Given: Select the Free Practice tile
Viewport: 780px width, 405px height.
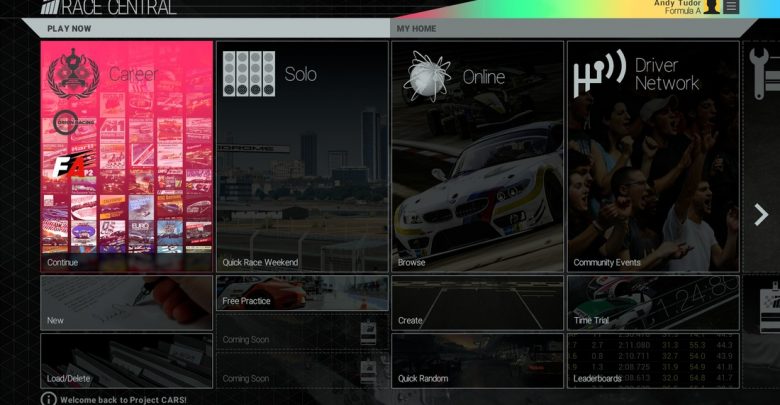Looking at the screenshot, I should click(302, 293).
